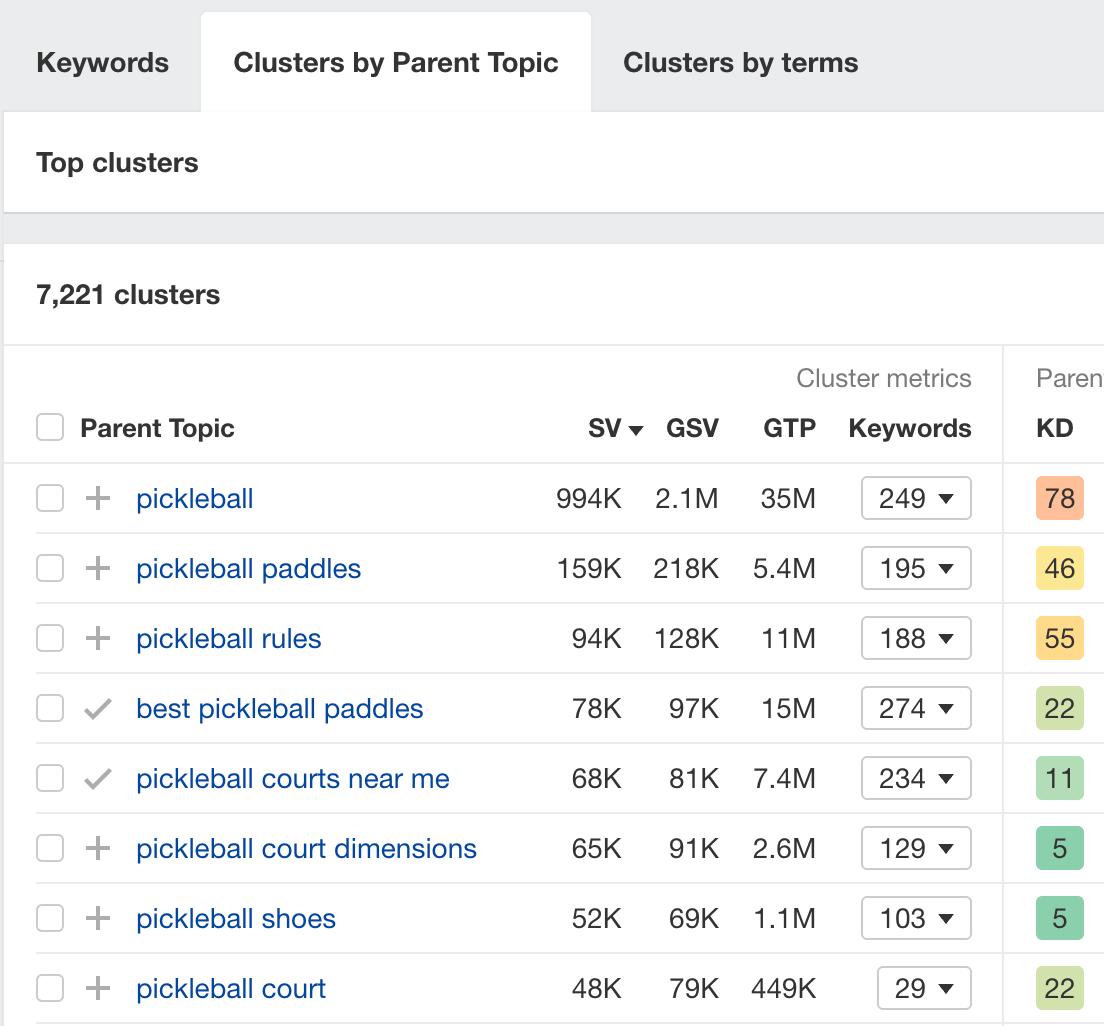1104x1026 pixels.
Task: Click the checkmark icon next to best pickleball paddles
Action: coord(97,708)
